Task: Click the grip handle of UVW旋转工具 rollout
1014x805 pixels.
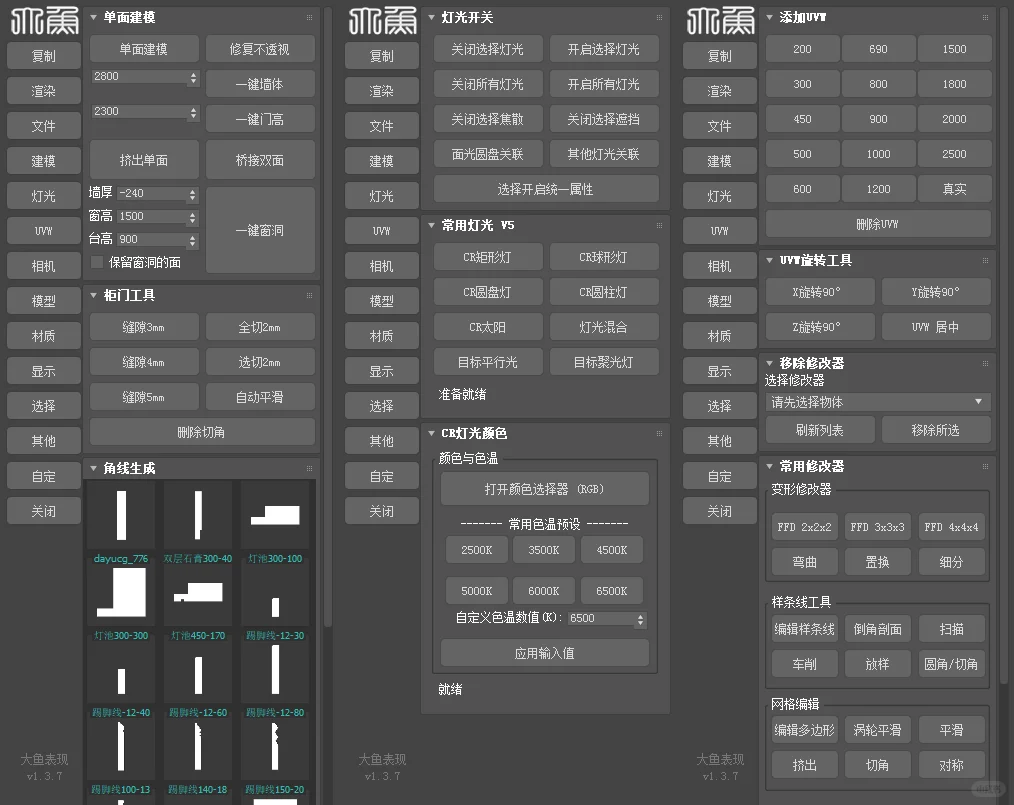Action: click(985, 261)
